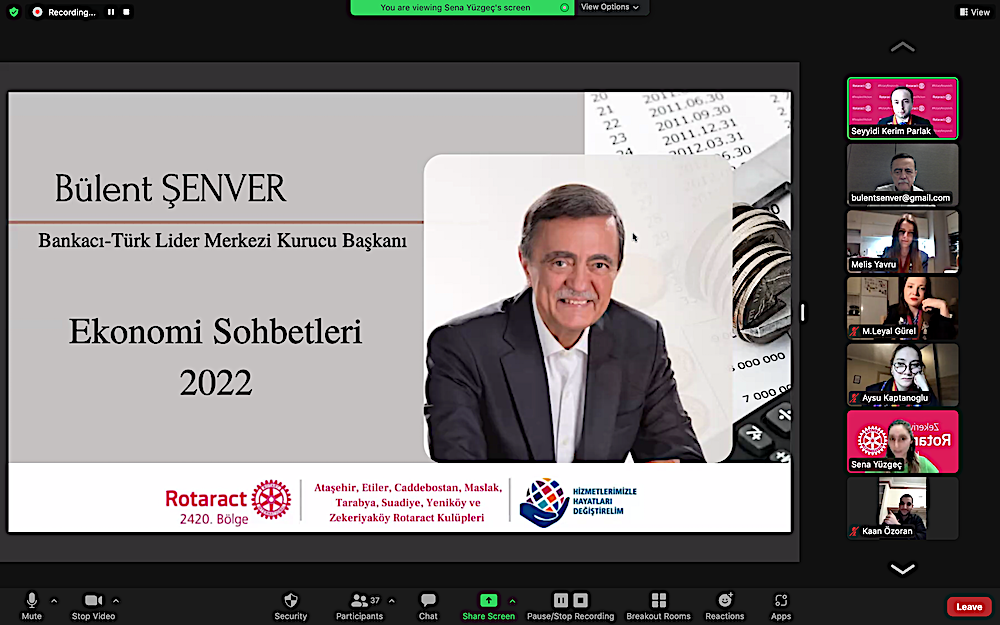Expand audio options arrow beside Mute
1000x625 pixels.
(x=54, y=601)
